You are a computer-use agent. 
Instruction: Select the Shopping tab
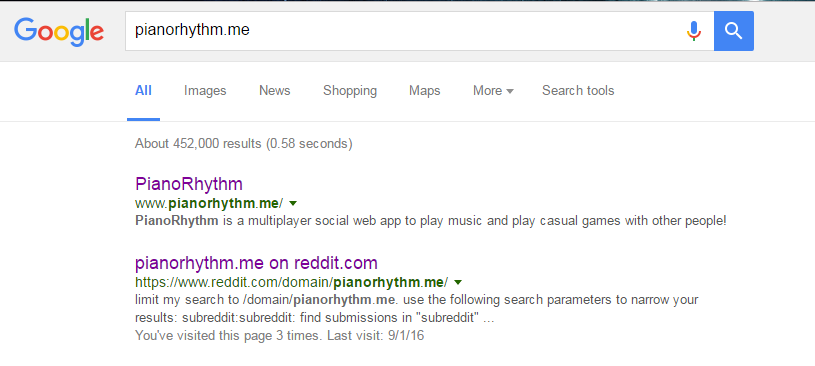coord(350,90)
